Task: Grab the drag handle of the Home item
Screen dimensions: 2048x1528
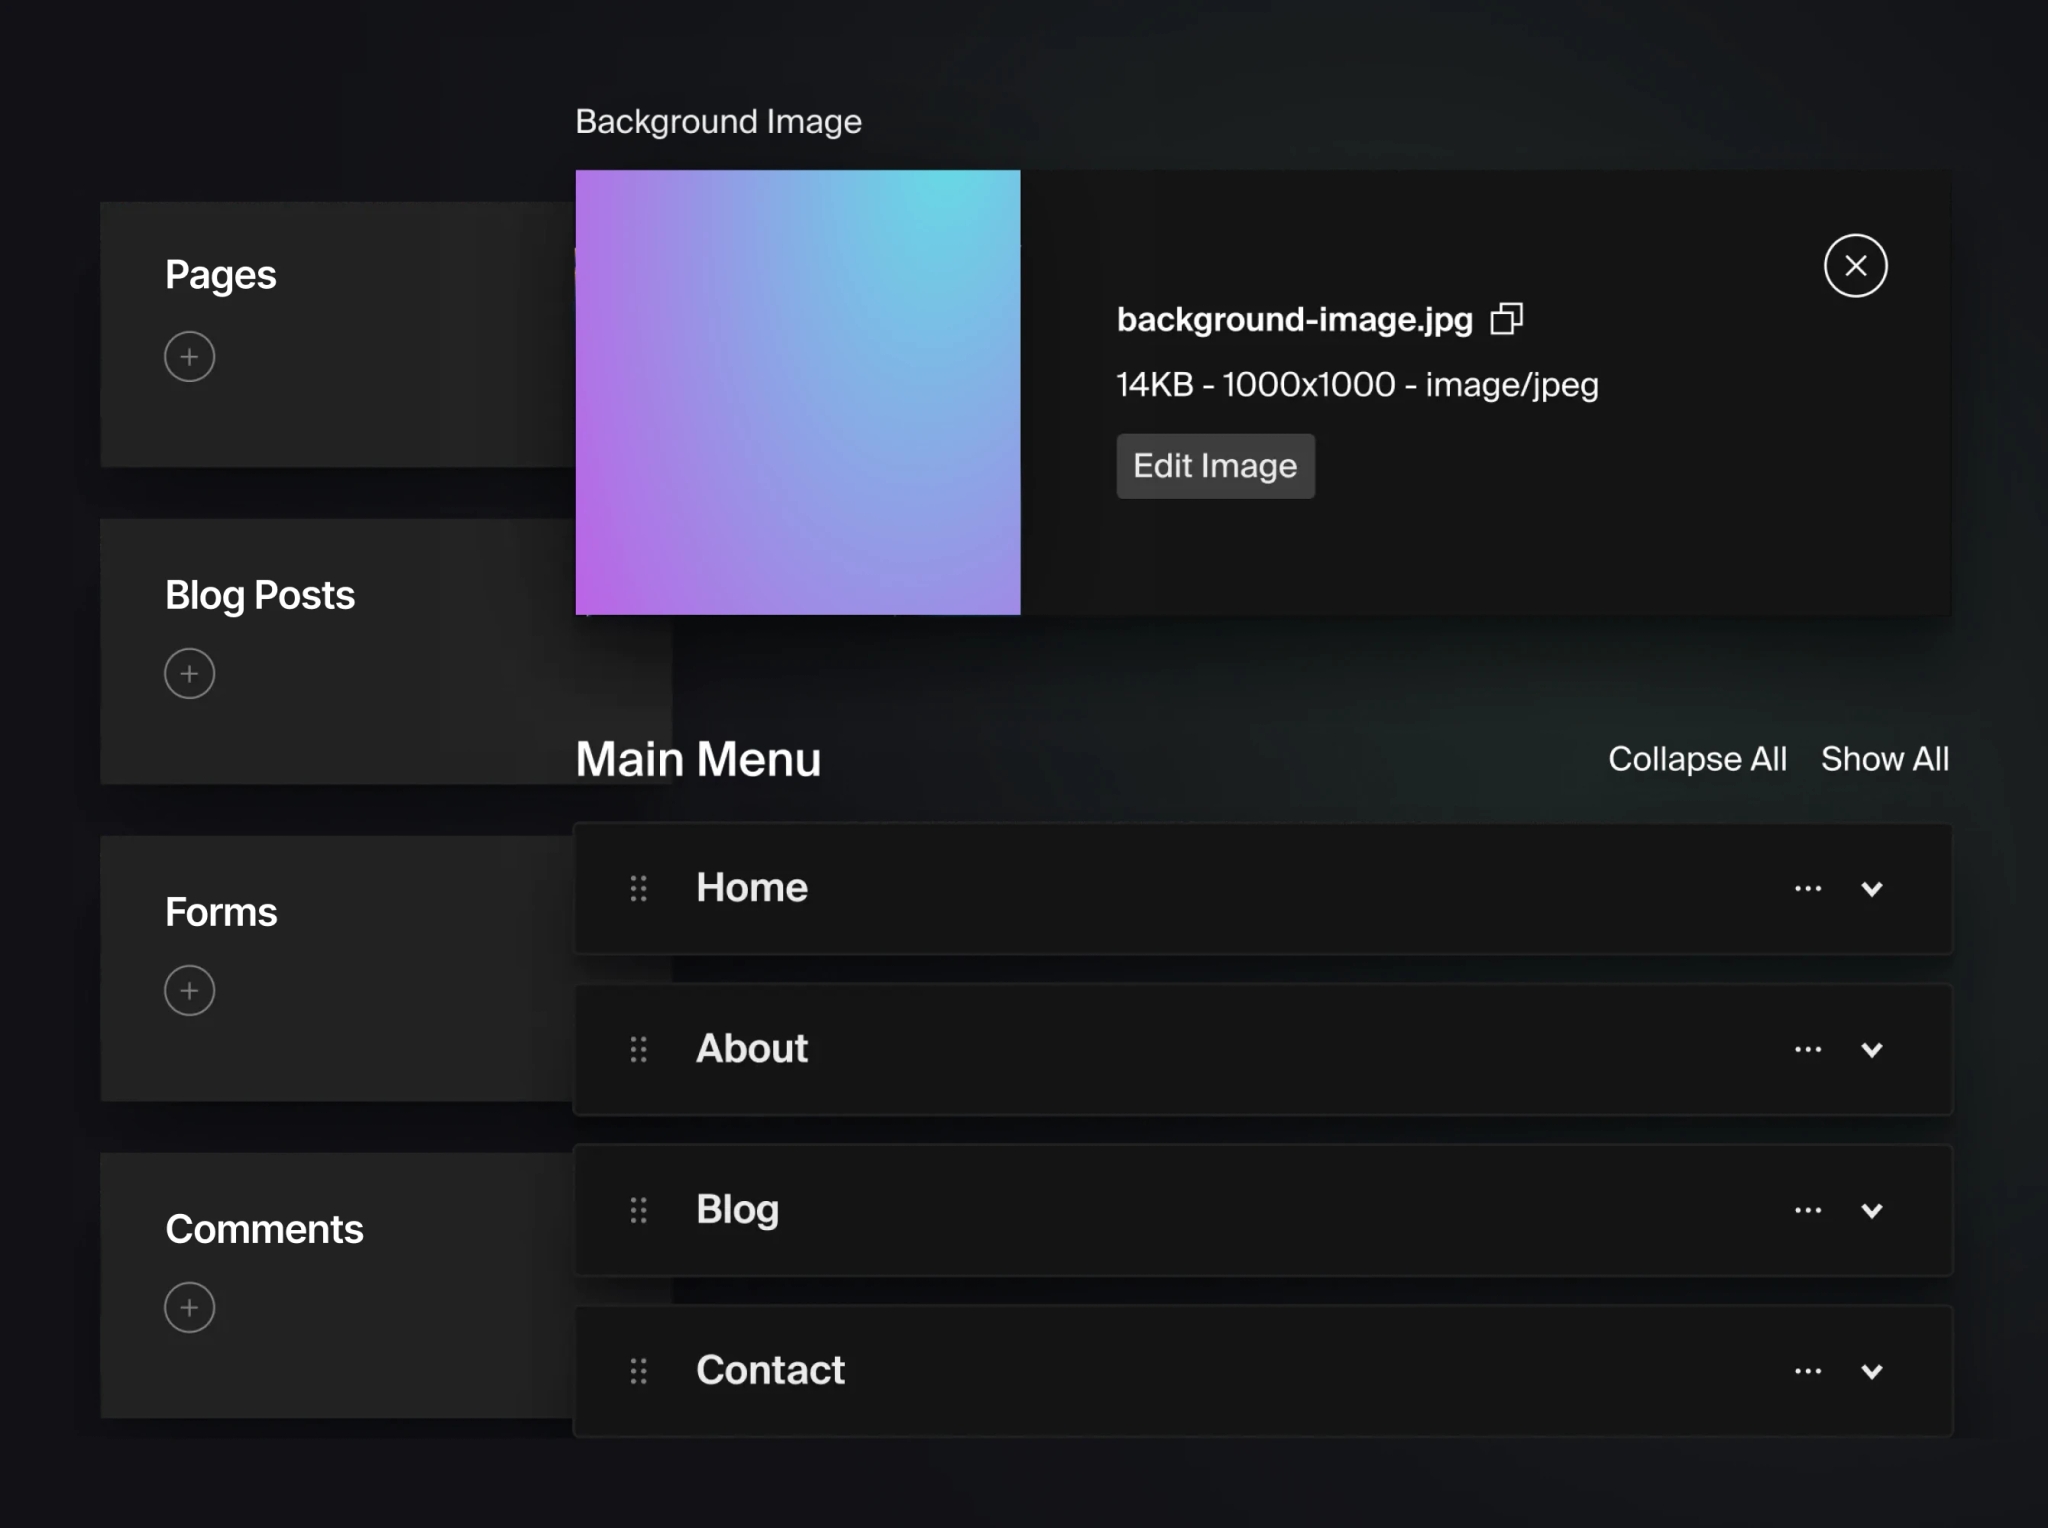Action: pos(638,888)
